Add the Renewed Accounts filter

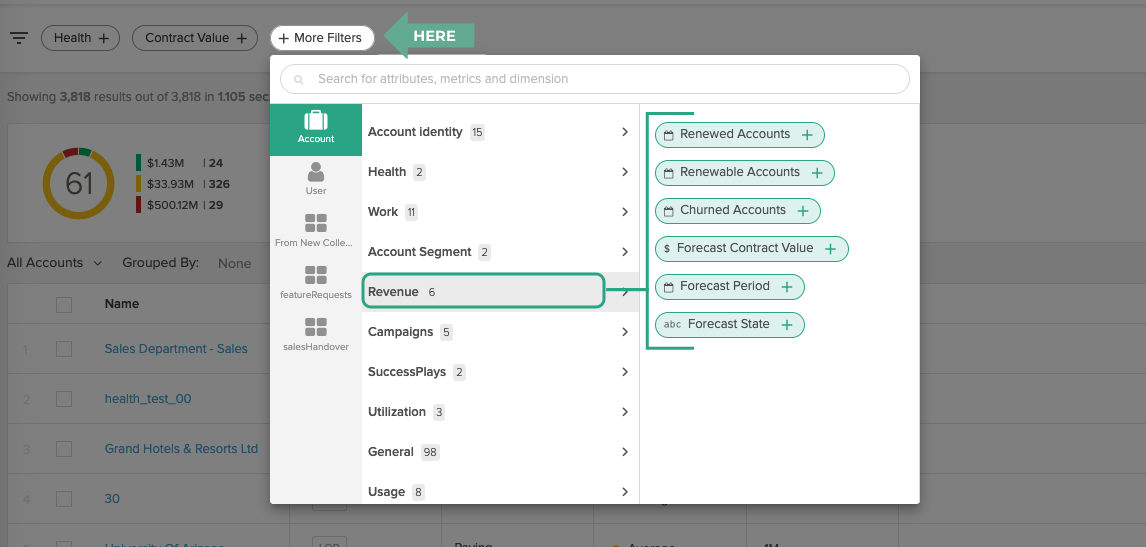click(740, 135)
